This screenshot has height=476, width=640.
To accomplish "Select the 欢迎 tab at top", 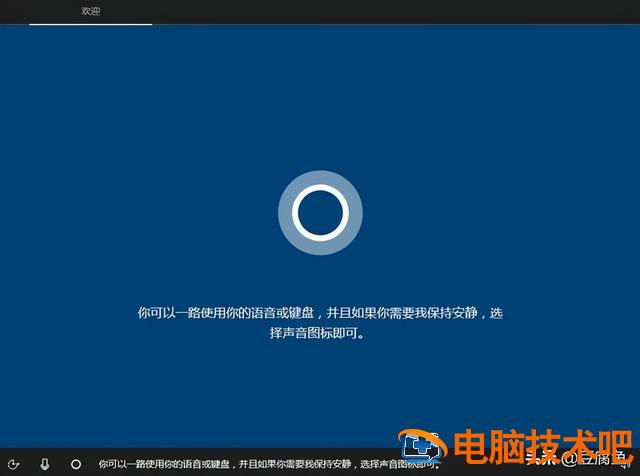I will pyautogui.click(x=91, y=11).
